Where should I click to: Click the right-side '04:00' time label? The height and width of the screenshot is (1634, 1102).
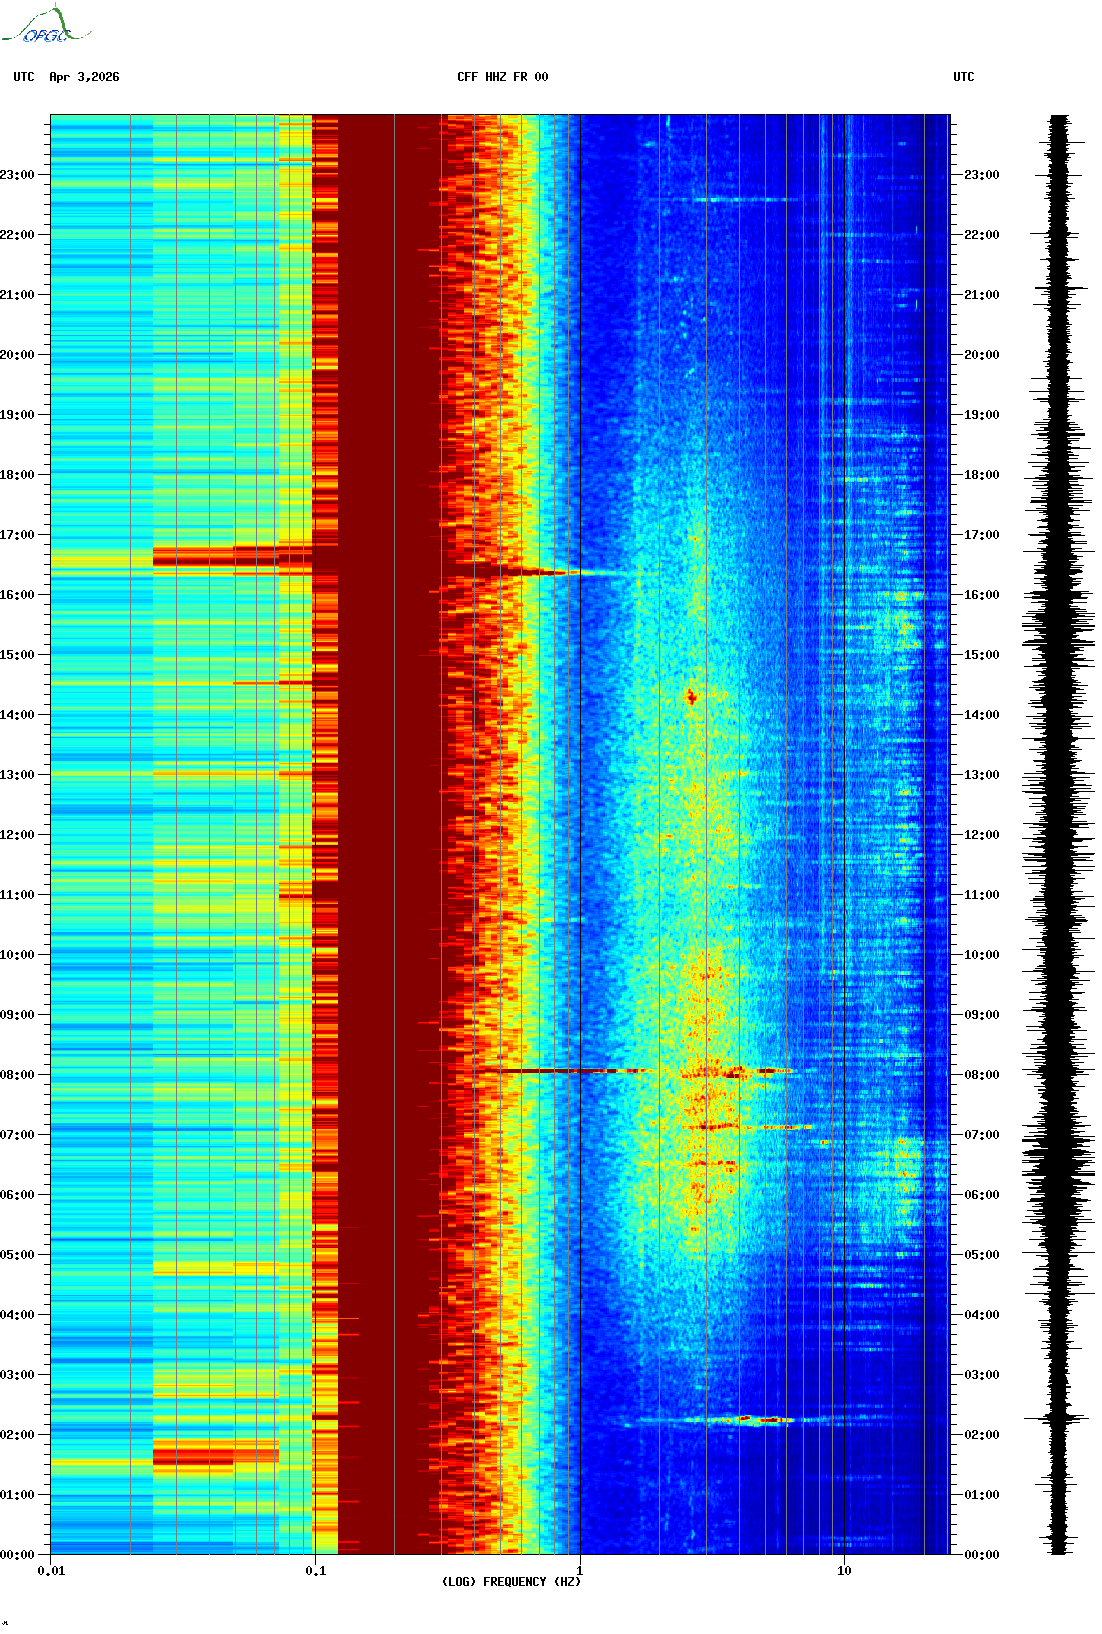tap(981, 1315)
